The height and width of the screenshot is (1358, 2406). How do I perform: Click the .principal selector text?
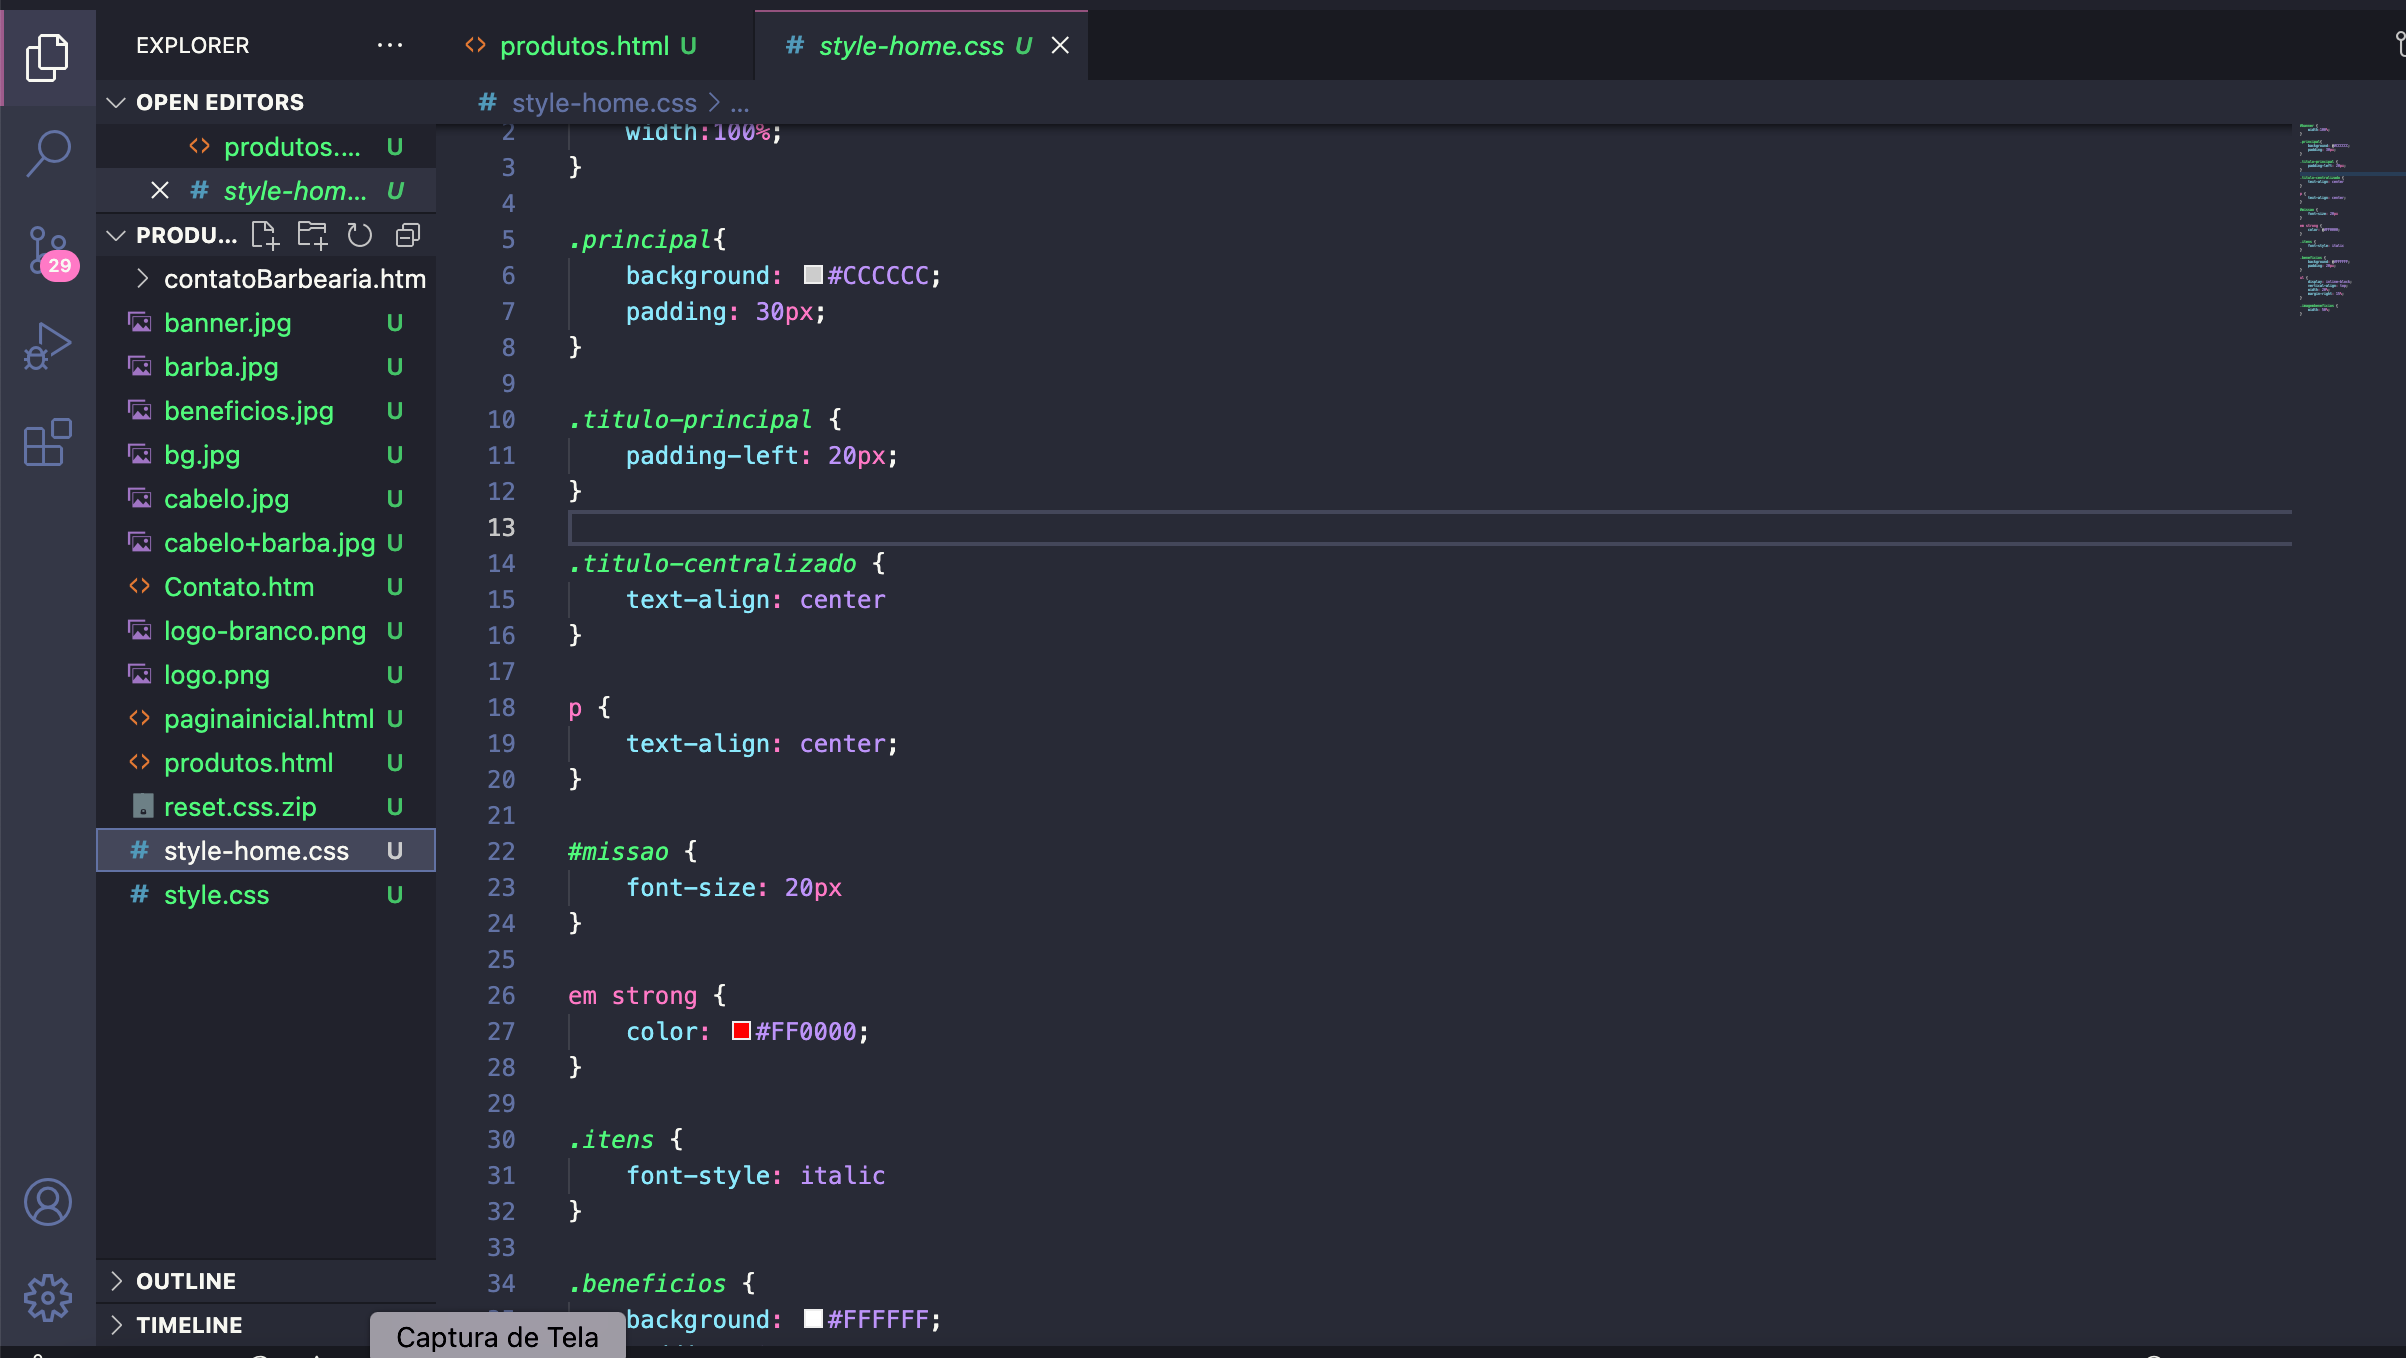640,239
